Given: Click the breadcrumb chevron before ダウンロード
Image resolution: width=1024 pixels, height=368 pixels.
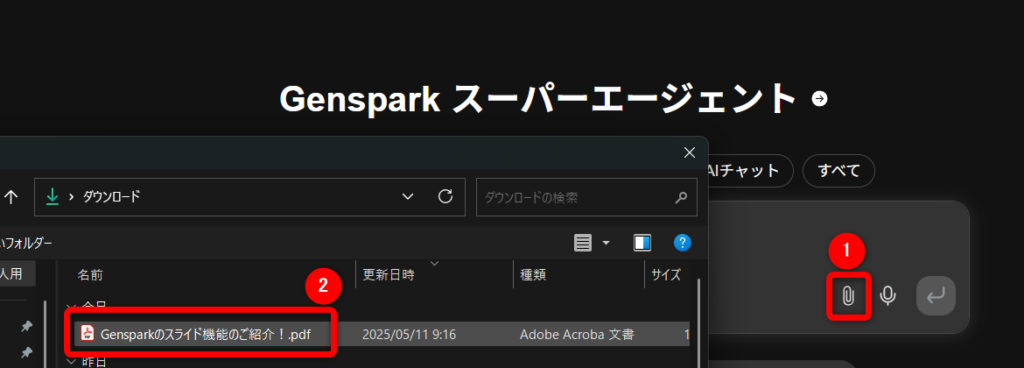Looking at the screenshot, I should tap(71, 196).
